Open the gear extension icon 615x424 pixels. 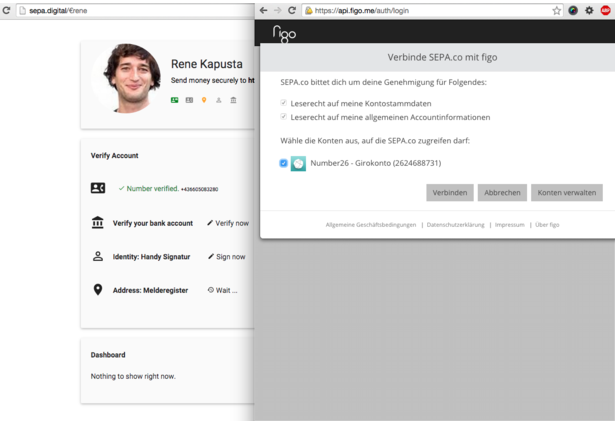pos(589,11)
